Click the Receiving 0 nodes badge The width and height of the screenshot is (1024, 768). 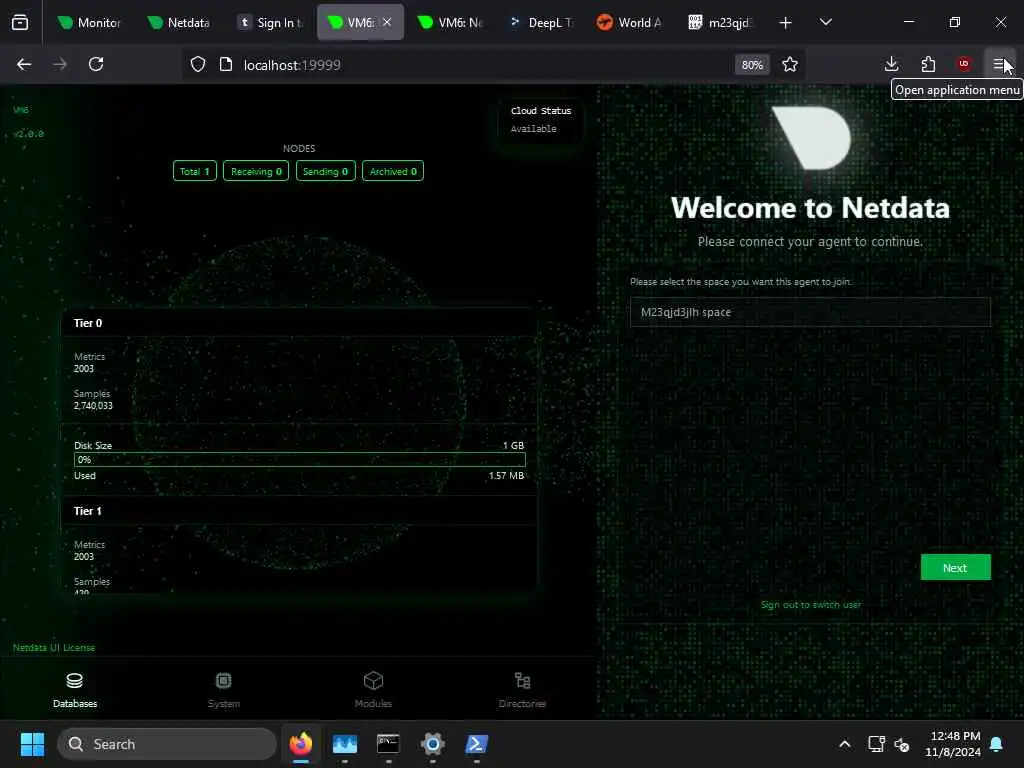coord(256,171)
